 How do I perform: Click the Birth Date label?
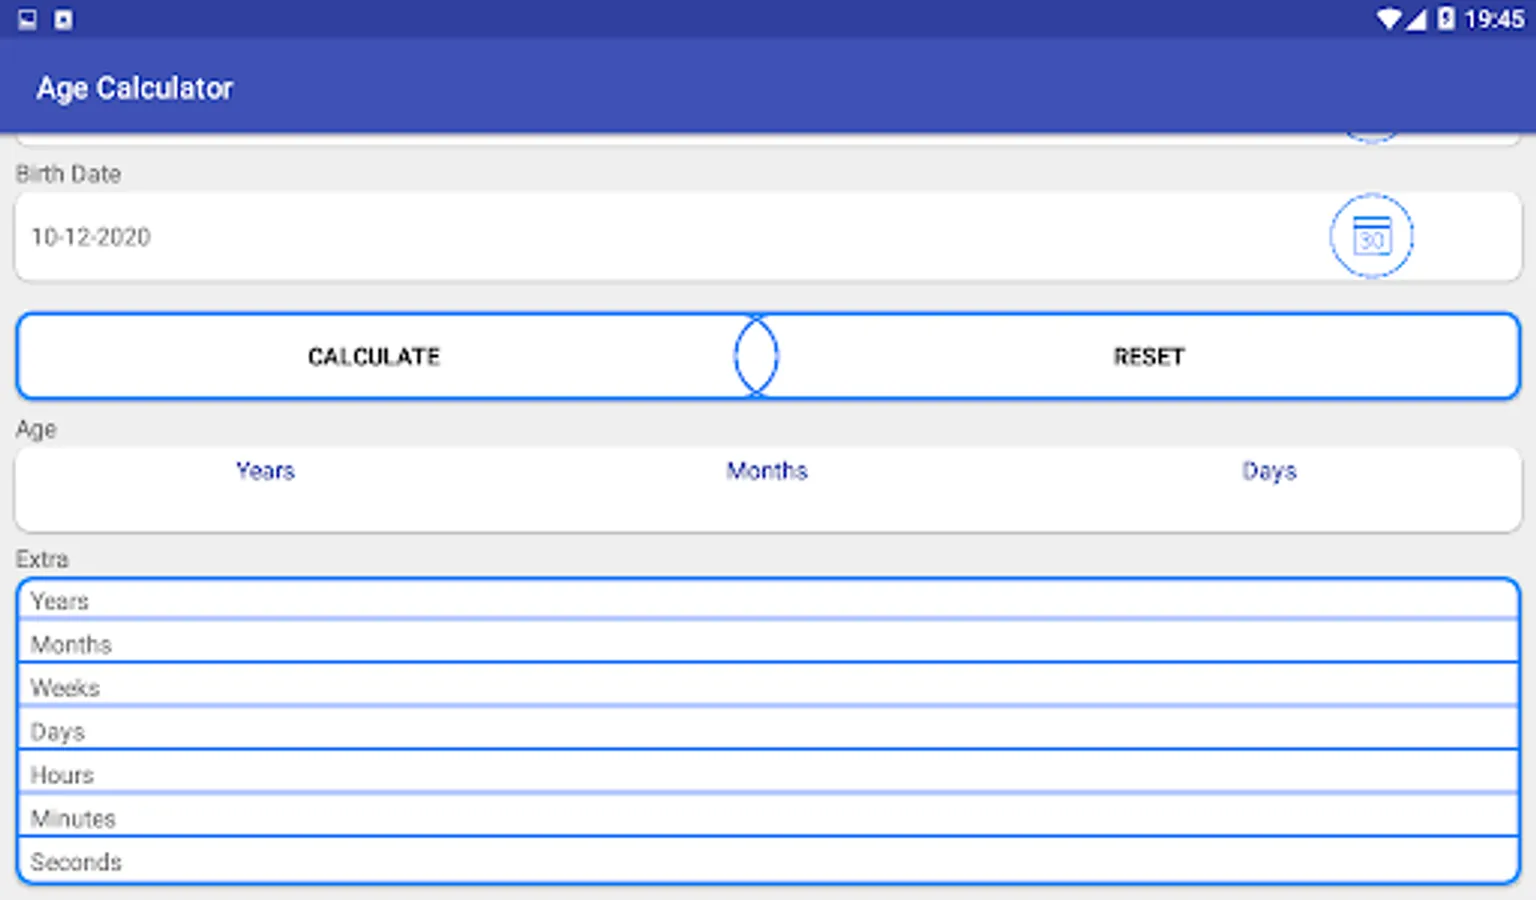(68, 174)
